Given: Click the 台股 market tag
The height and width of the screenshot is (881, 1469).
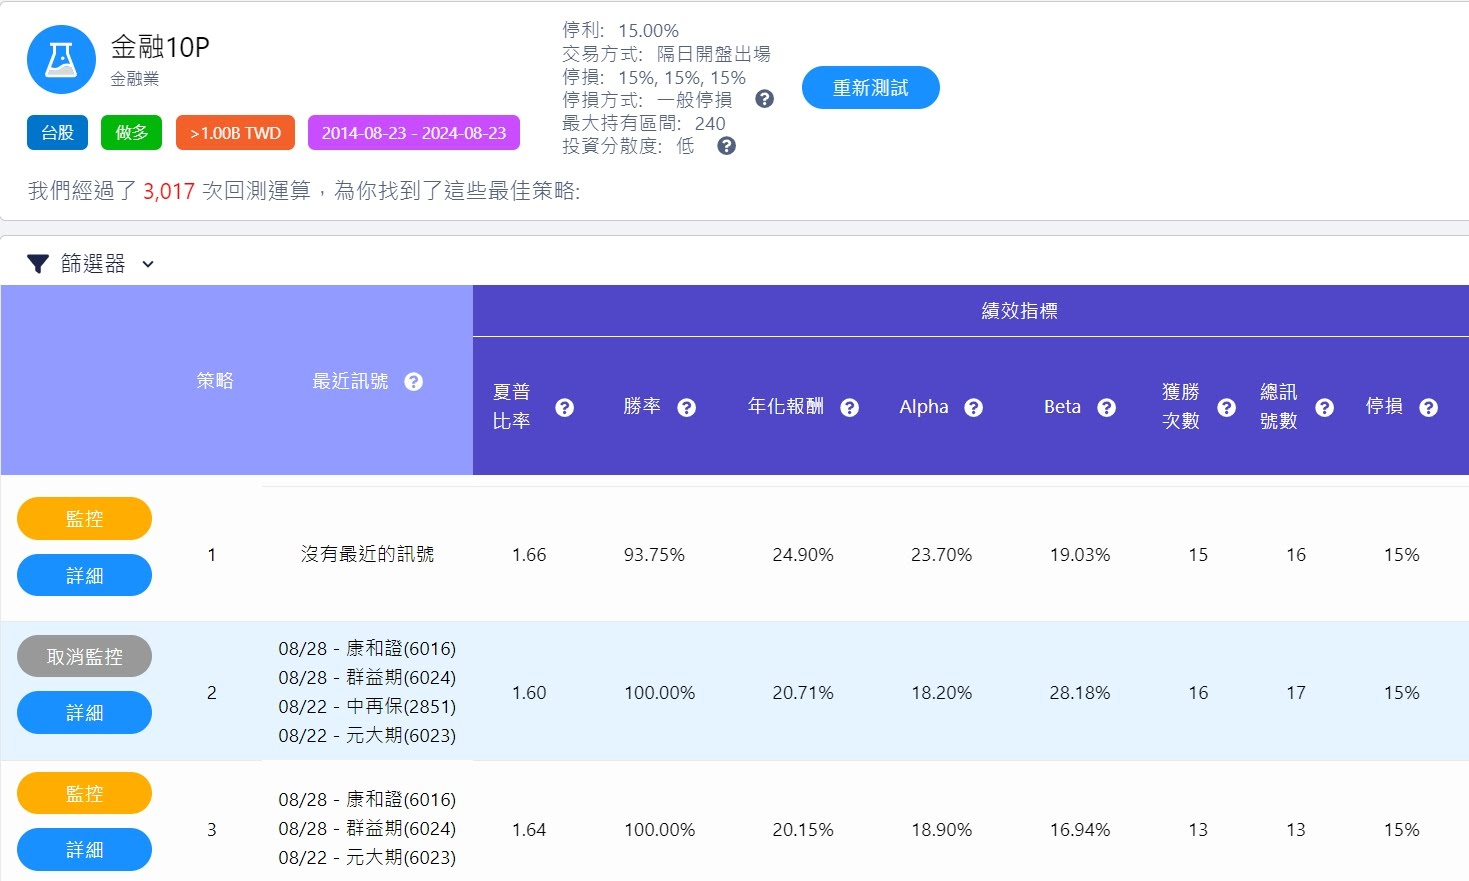Looking at the screenshot, I should click(x=57, y=133).
